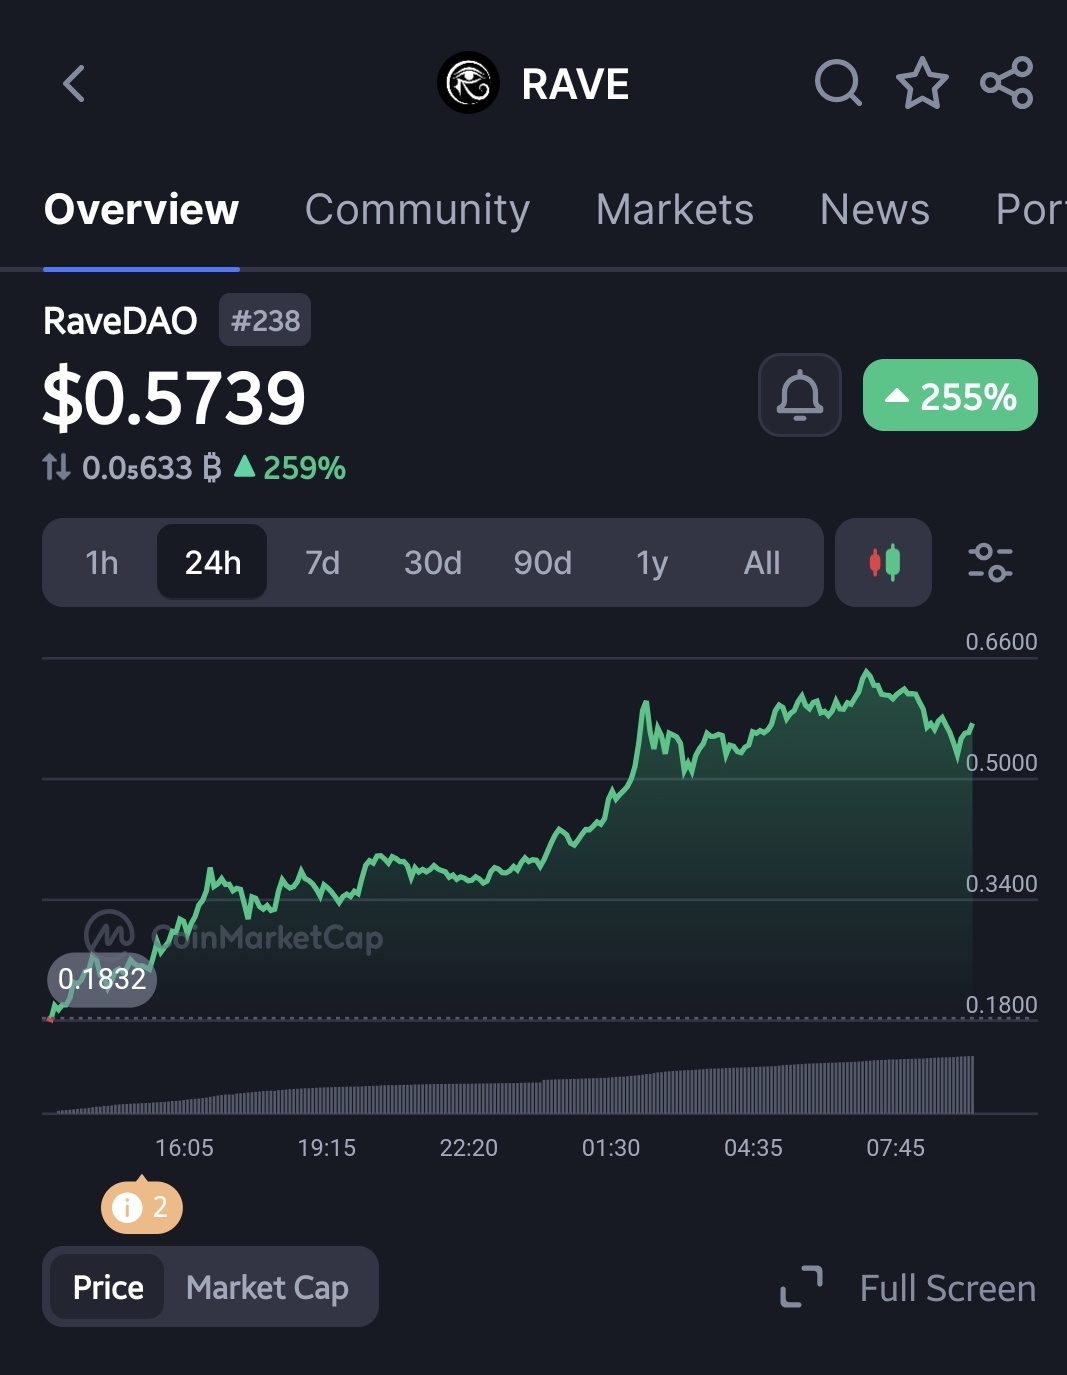The width and height of the screenshot is (1067, 1375).
Task: Set a price alert with bell icon
Action: point(800,395)
